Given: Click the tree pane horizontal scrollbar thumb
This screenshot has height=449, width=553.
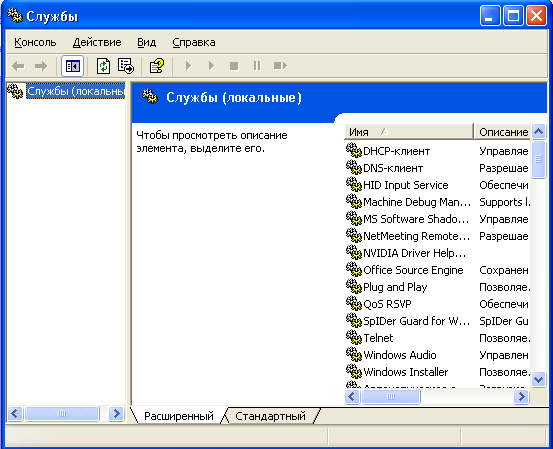Looking at the screenshot, I should click(x=62, y=413).
